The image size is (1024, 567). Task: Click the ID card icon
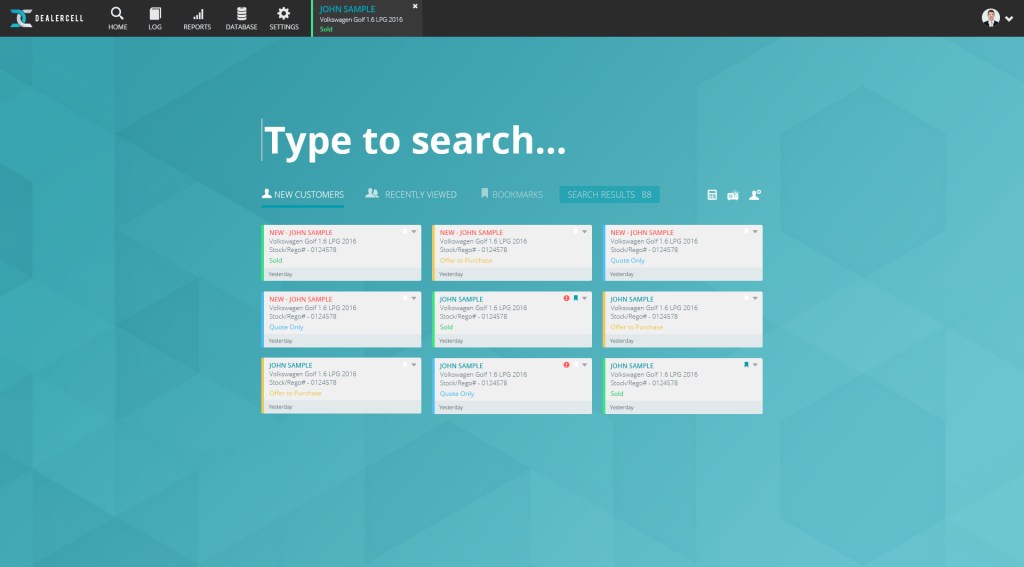[x=733, y=195]
